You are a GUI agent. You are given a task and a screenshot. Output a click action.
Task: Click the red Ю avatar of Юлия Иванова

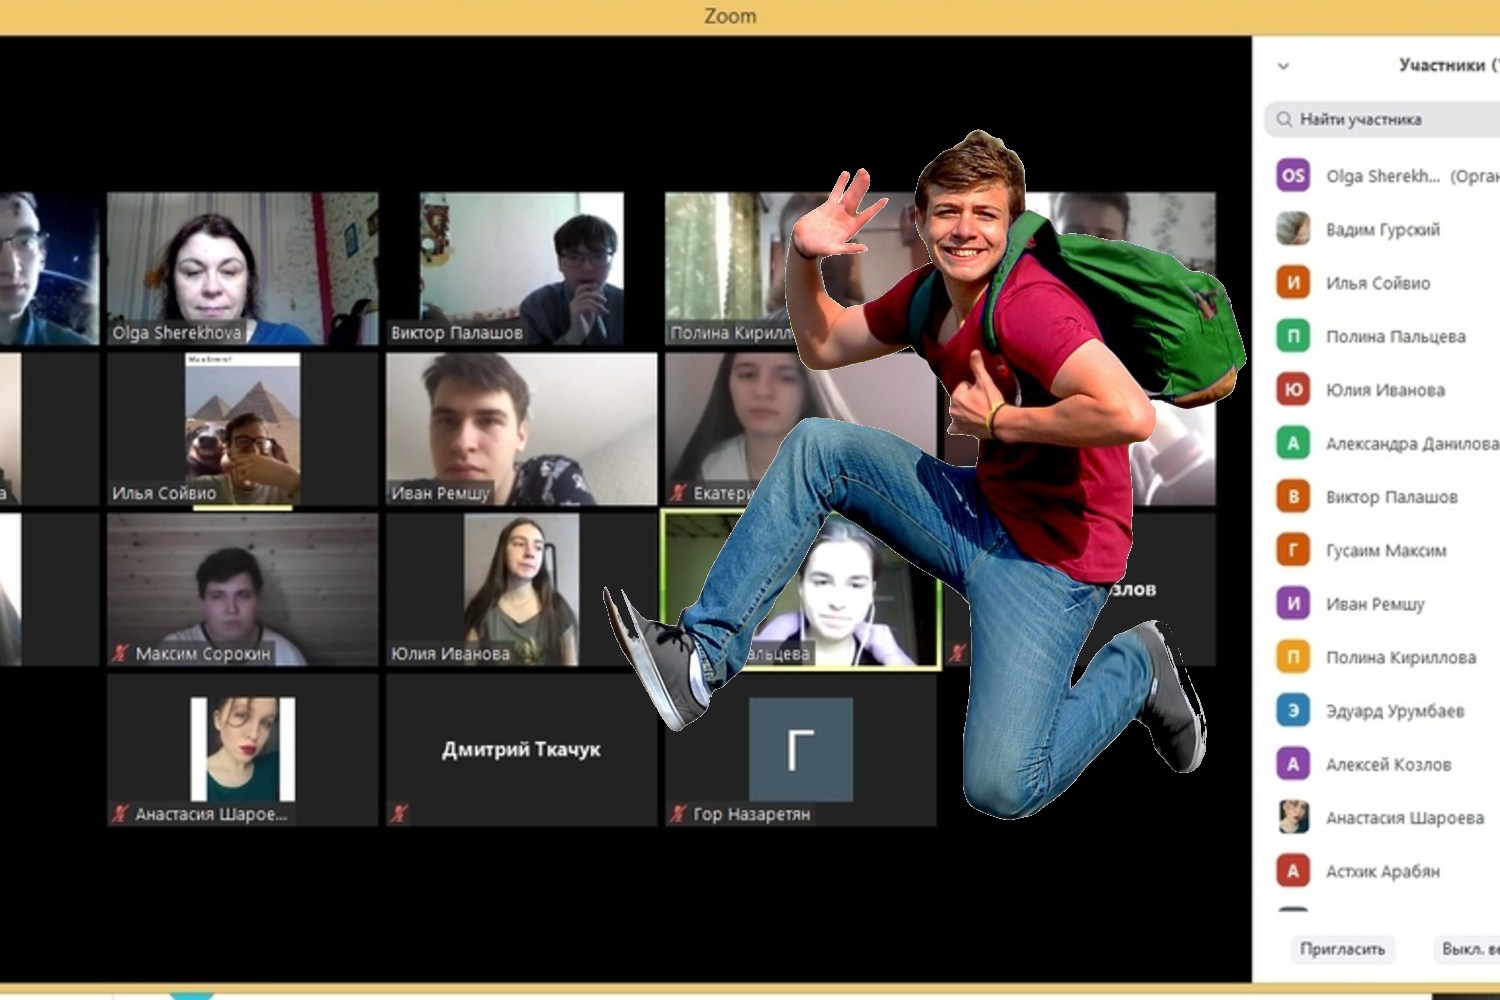tap(1293, 389)
